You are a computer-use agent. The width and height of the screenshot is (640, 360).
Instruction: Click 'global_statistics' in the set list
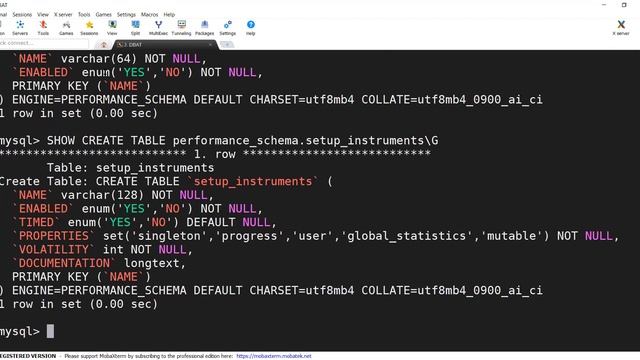tap(406, 236)
